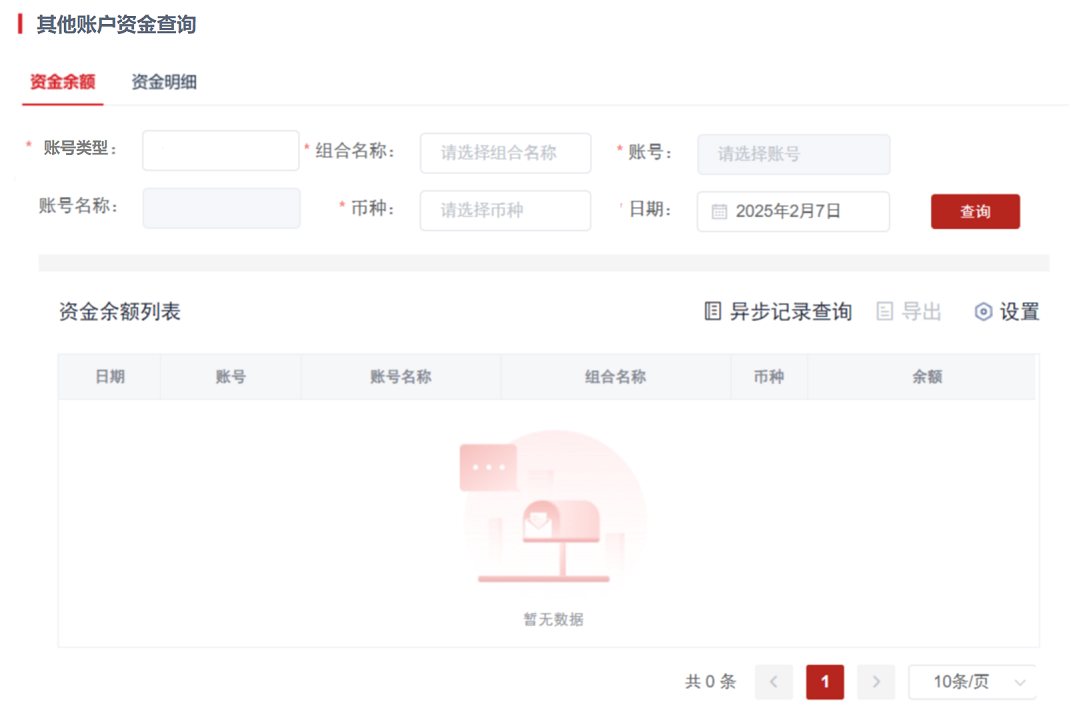Image resolution: width=1069 pixels, height=711 pixels.
Task: Click the 账号名称 input field
Action: point(221,208)
